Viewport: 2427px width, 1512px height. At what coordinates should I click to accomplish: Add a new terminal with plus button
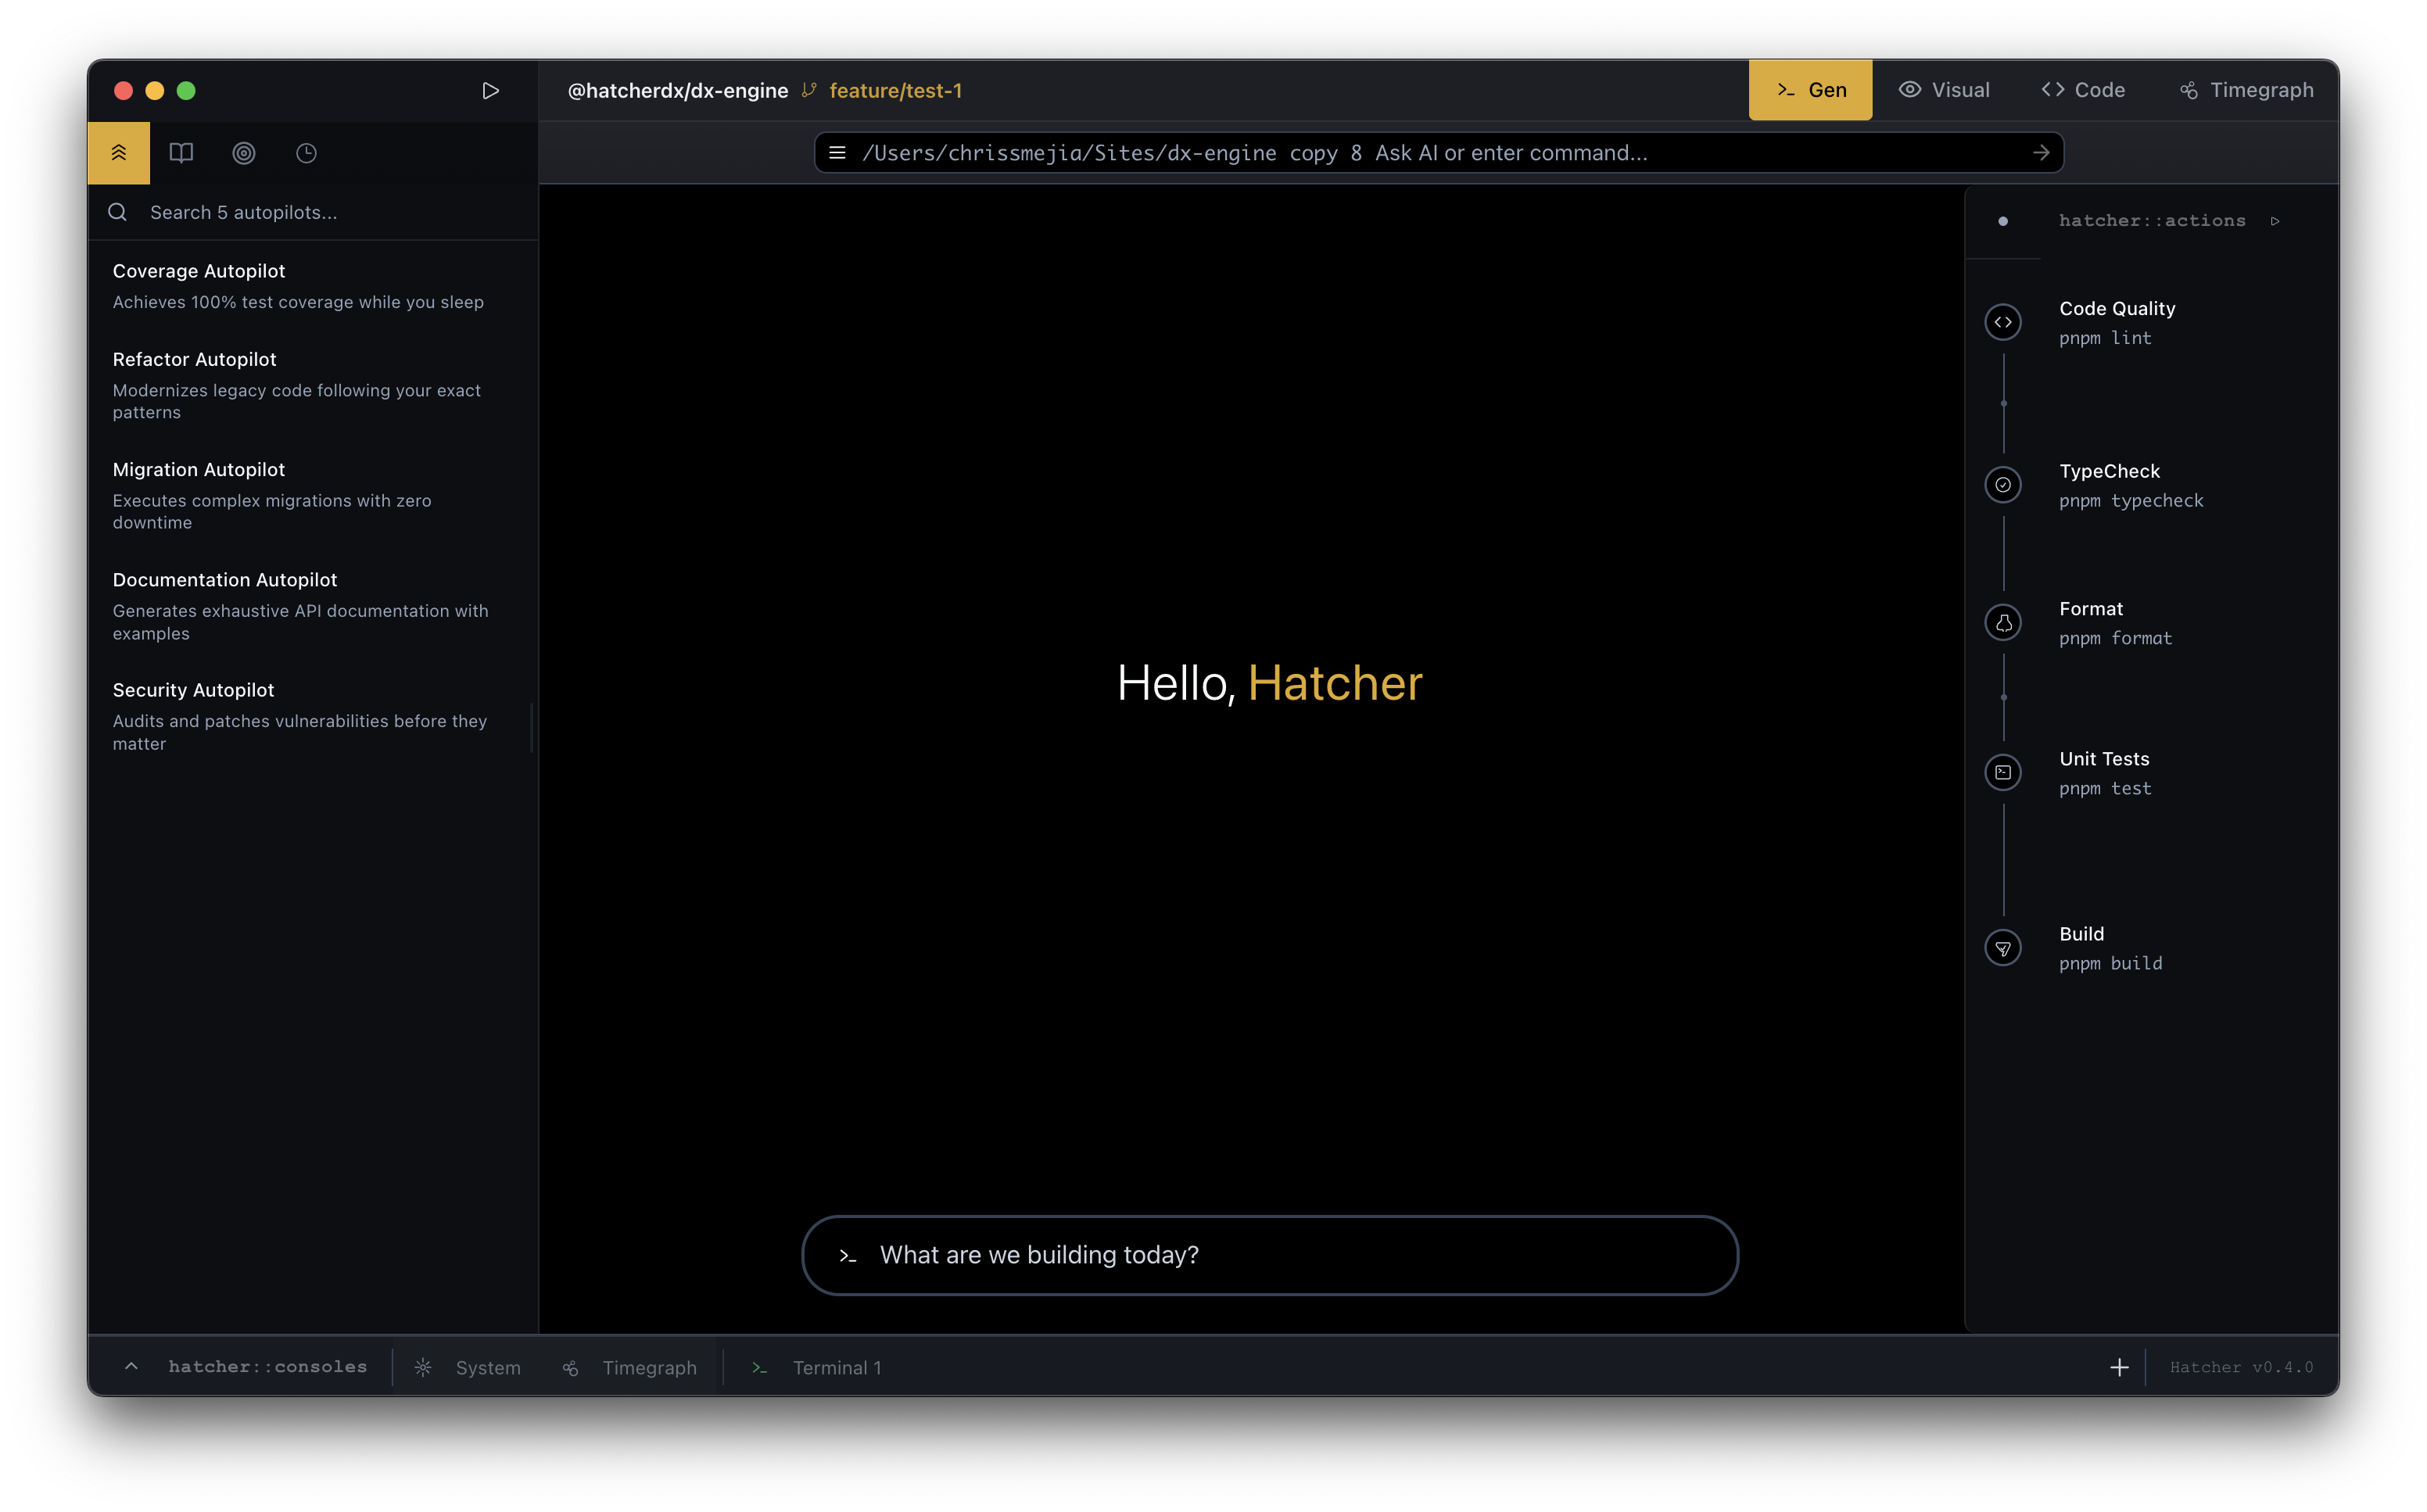pos(2118,1367)
